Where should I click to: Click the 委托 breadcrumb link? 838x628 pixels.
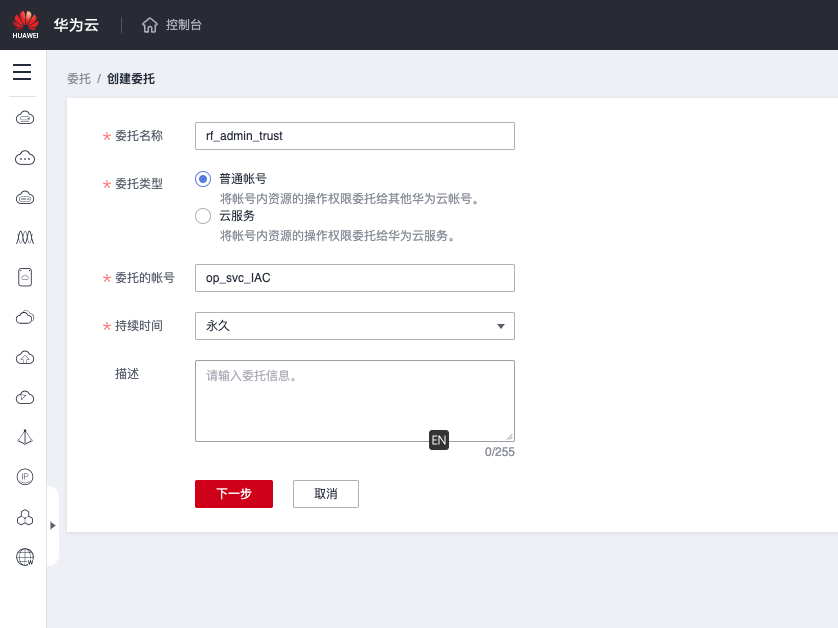79,79
